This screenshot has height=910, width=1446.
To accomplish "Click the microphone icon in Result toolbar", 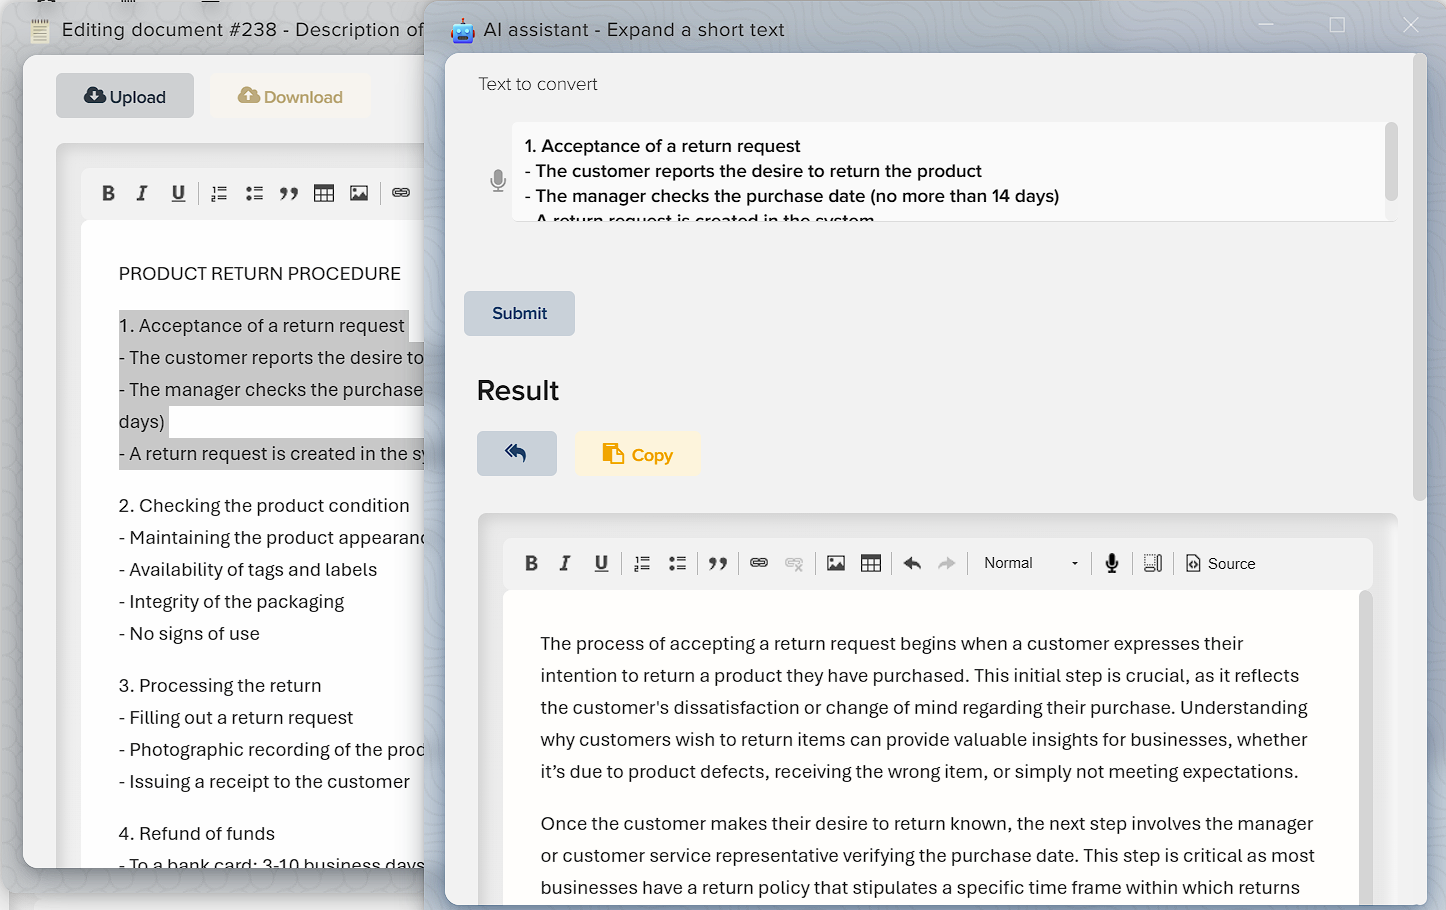I will 1111,564.
